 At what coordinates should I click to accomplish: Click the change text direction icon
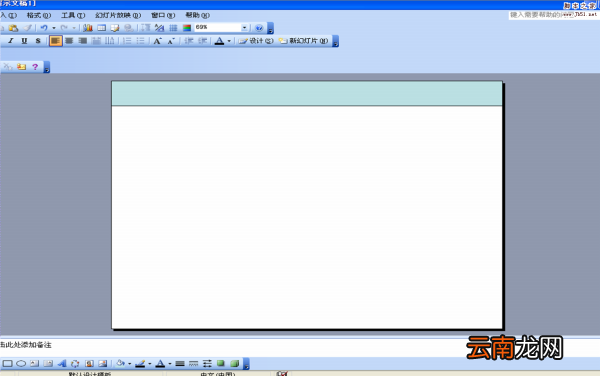(x=110, y=41)
